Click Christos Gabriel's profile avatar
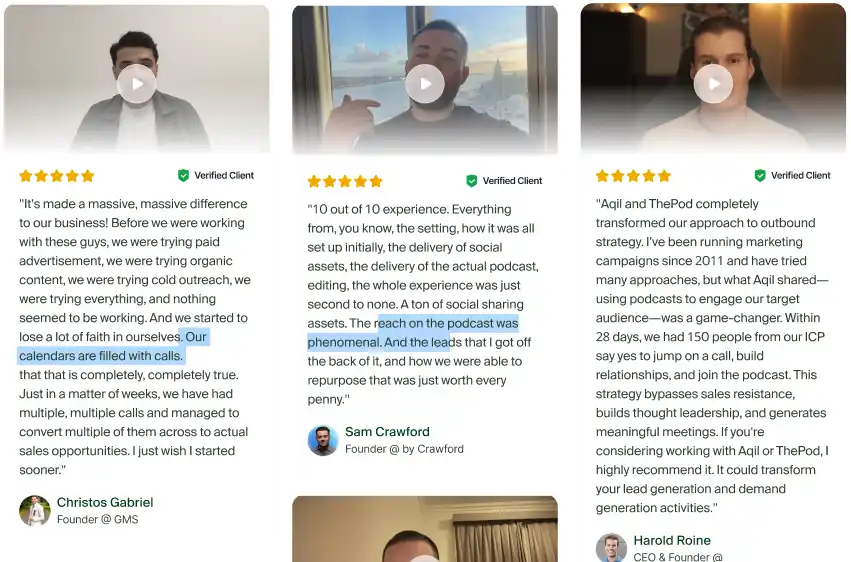 [35, 510]
